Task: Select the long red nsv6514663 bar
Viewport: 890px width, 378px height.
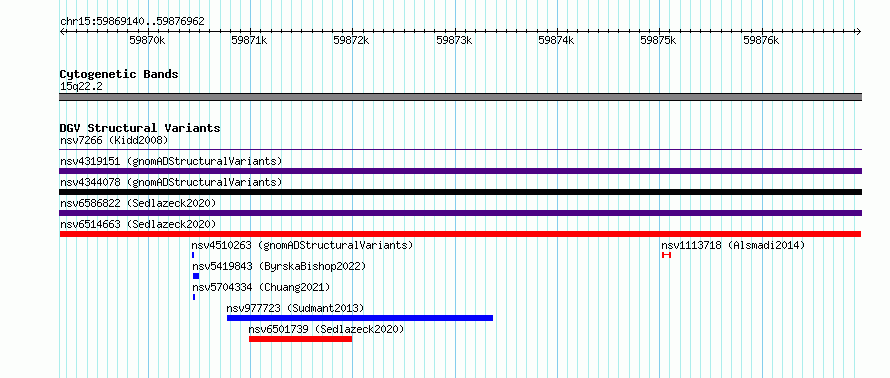Action: coord(460,234)
